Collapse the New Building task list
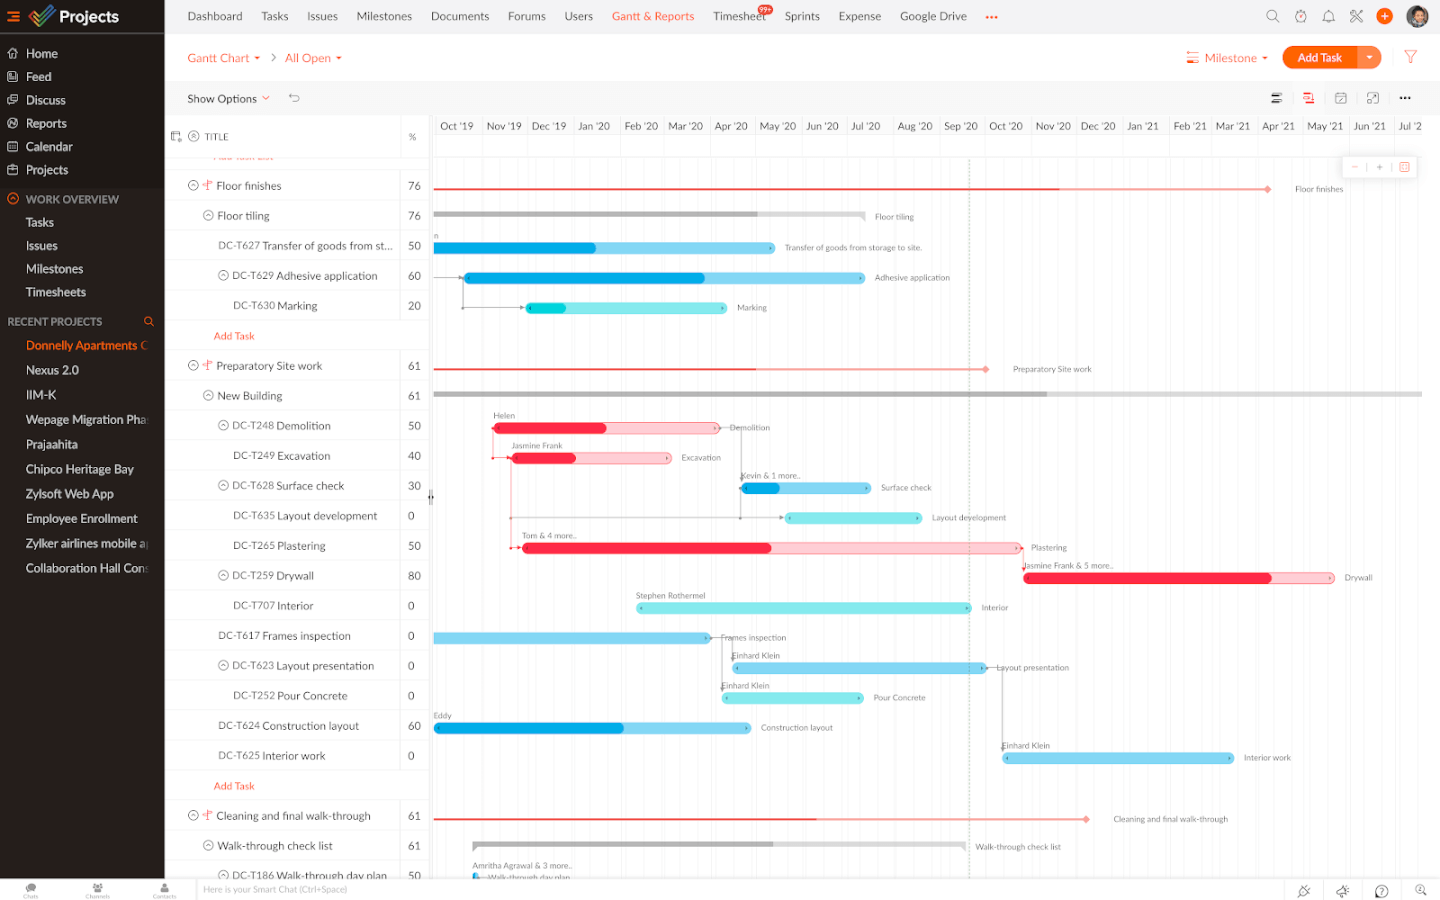Screen dimensions: 1440x900 pos(208,395)
